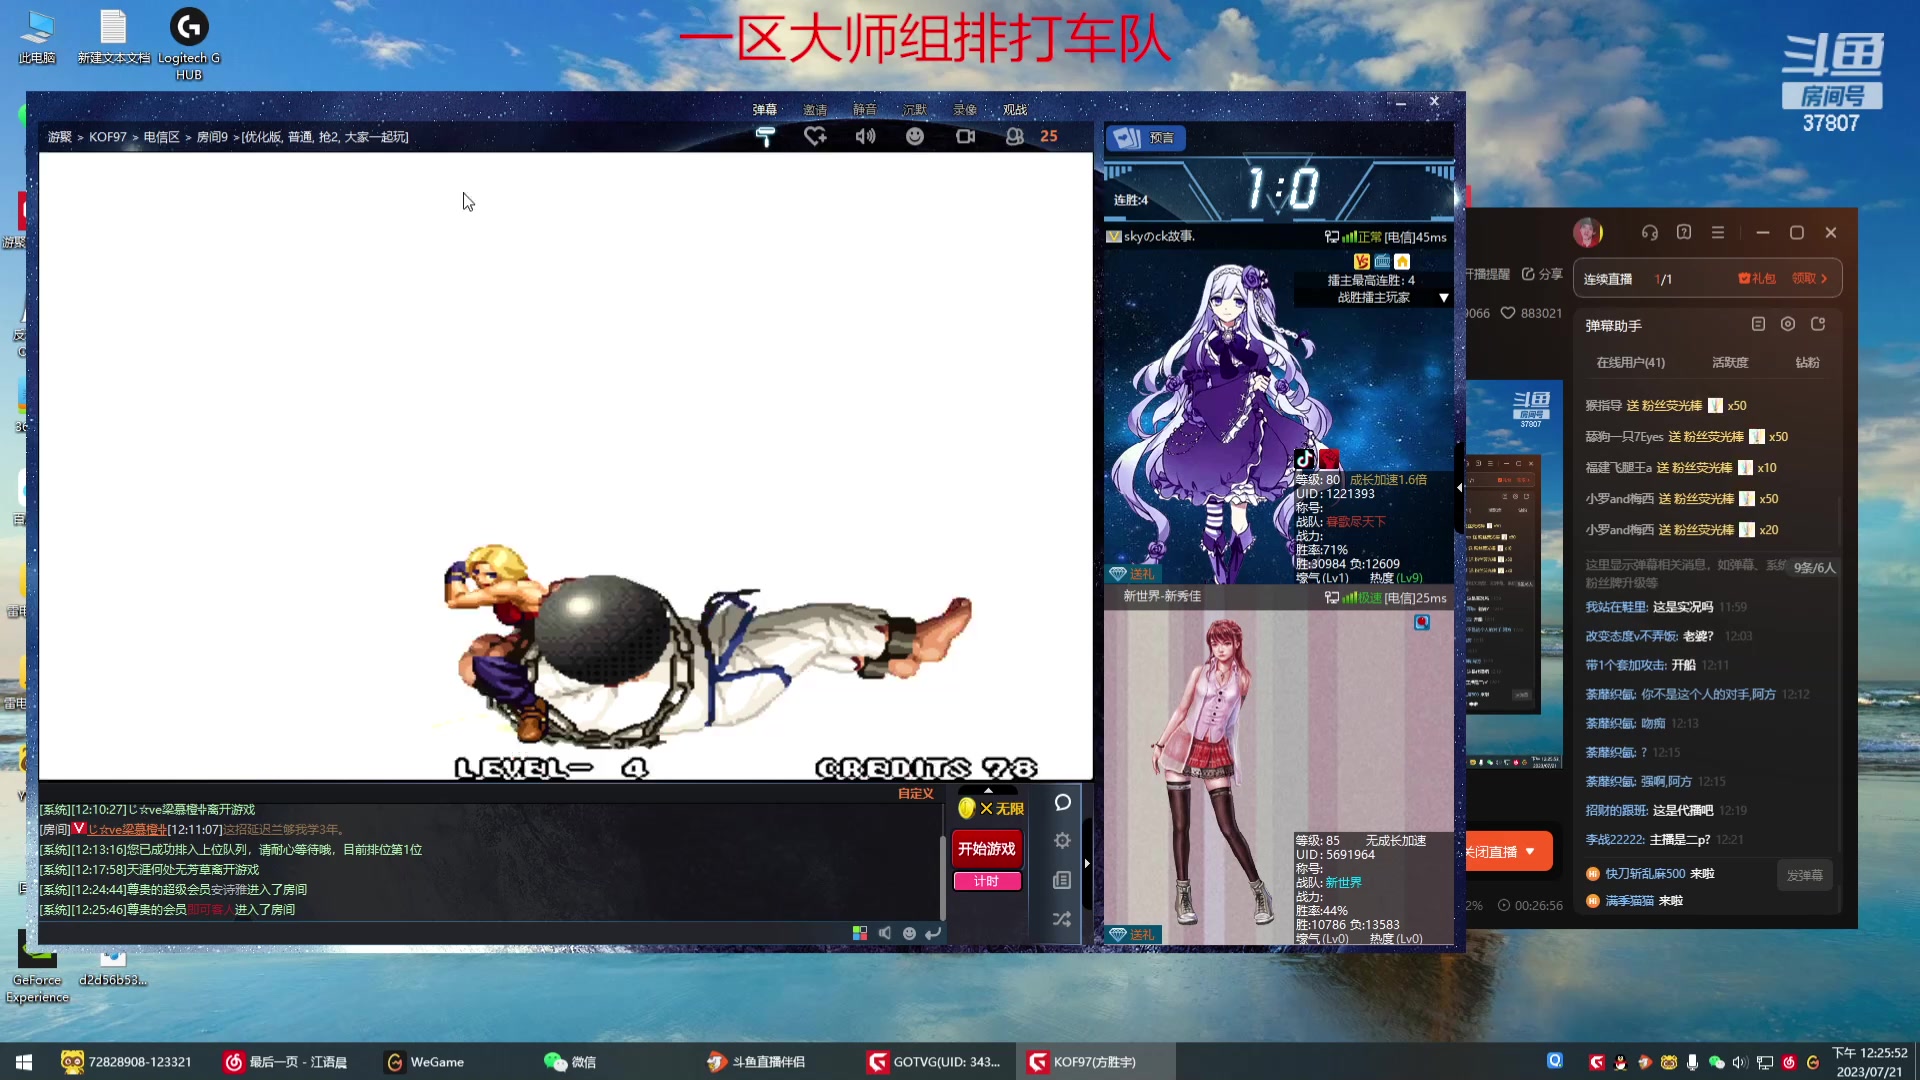Image resolution: width=1920 pixels, height=1080 pixels.
Task: Click the shuffle arrows icon
Action: [x=1062, y=919]
